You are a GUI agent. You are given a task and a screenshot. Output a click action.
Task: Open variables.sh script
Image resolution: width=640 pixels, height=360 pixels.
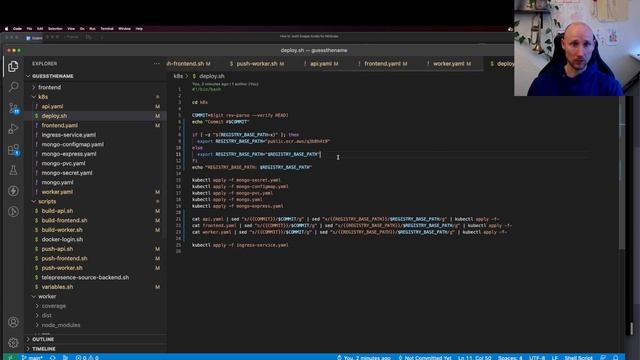pyautogui.click(x=57, y=287)
